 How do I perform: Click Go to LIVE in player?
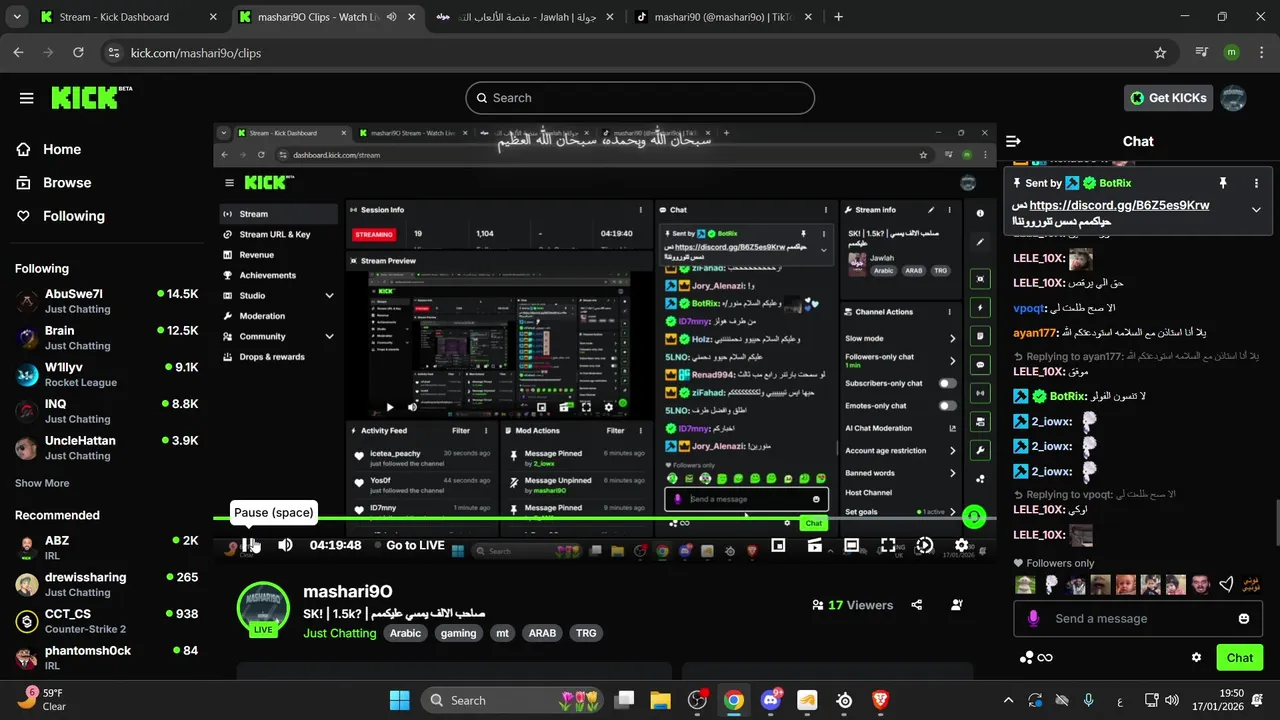[x=415, y=545]
